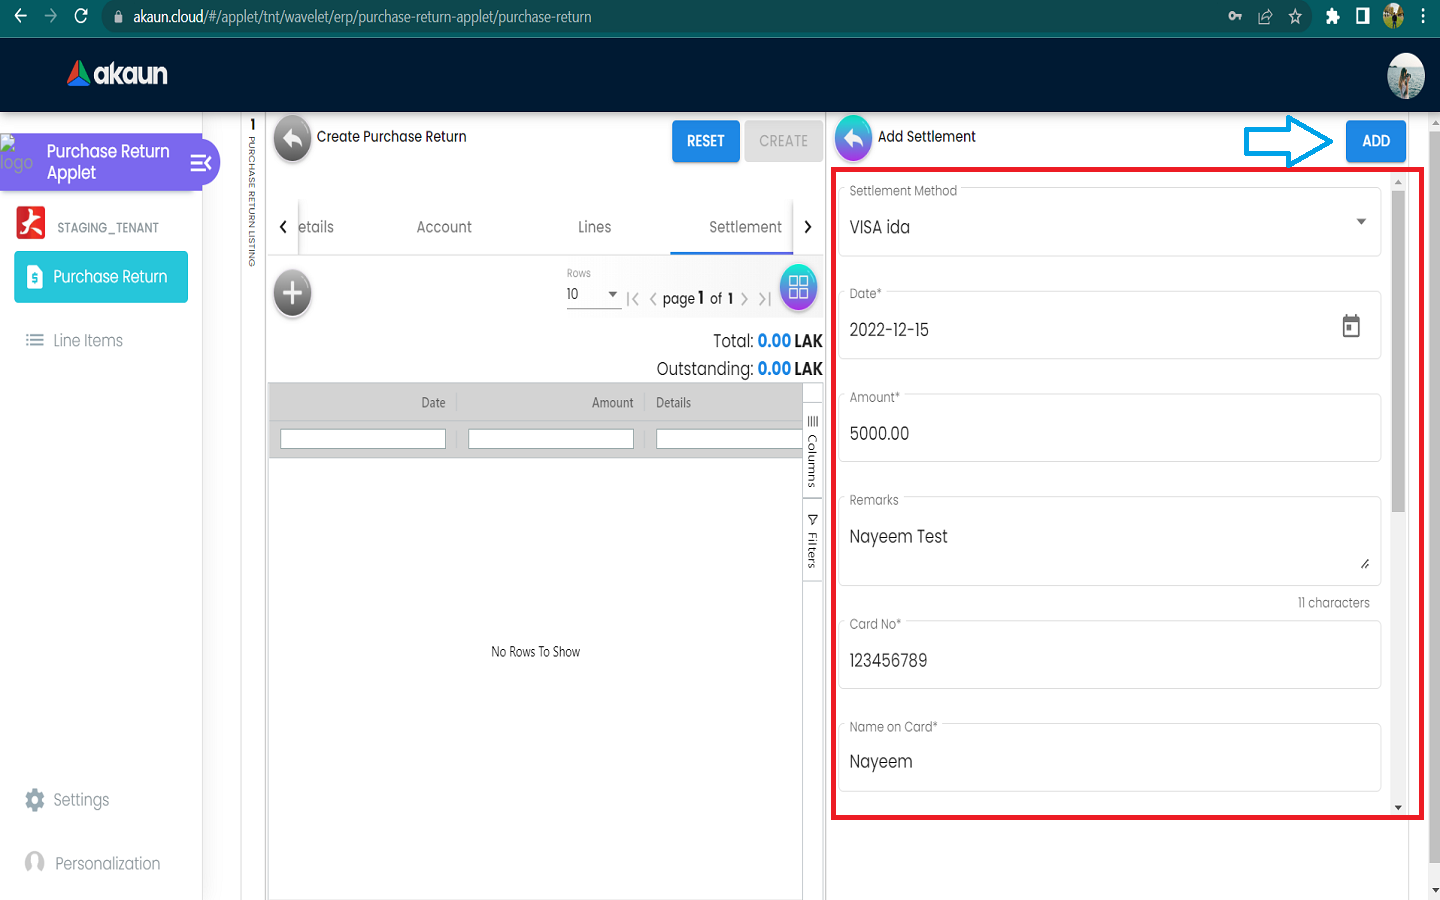Add a new settlement row with plus

293,293
